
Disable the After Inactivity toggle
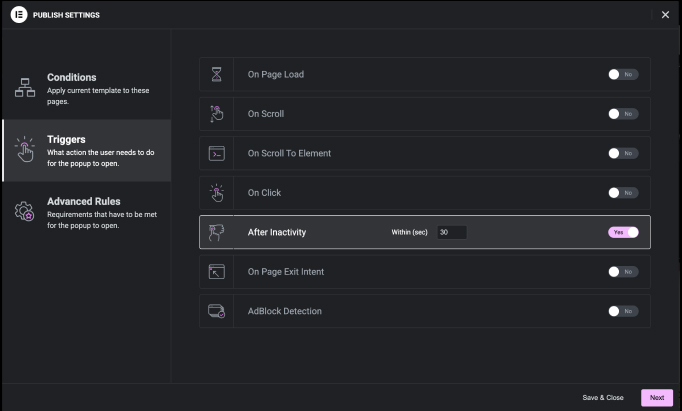click(622, 232)
